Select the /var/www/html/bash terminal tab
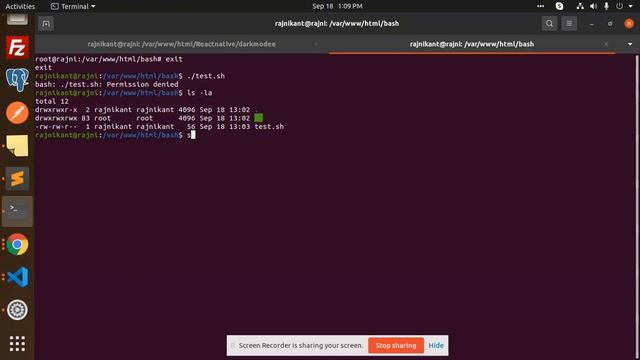Screen dimensions: 640x360 point(472,44)
